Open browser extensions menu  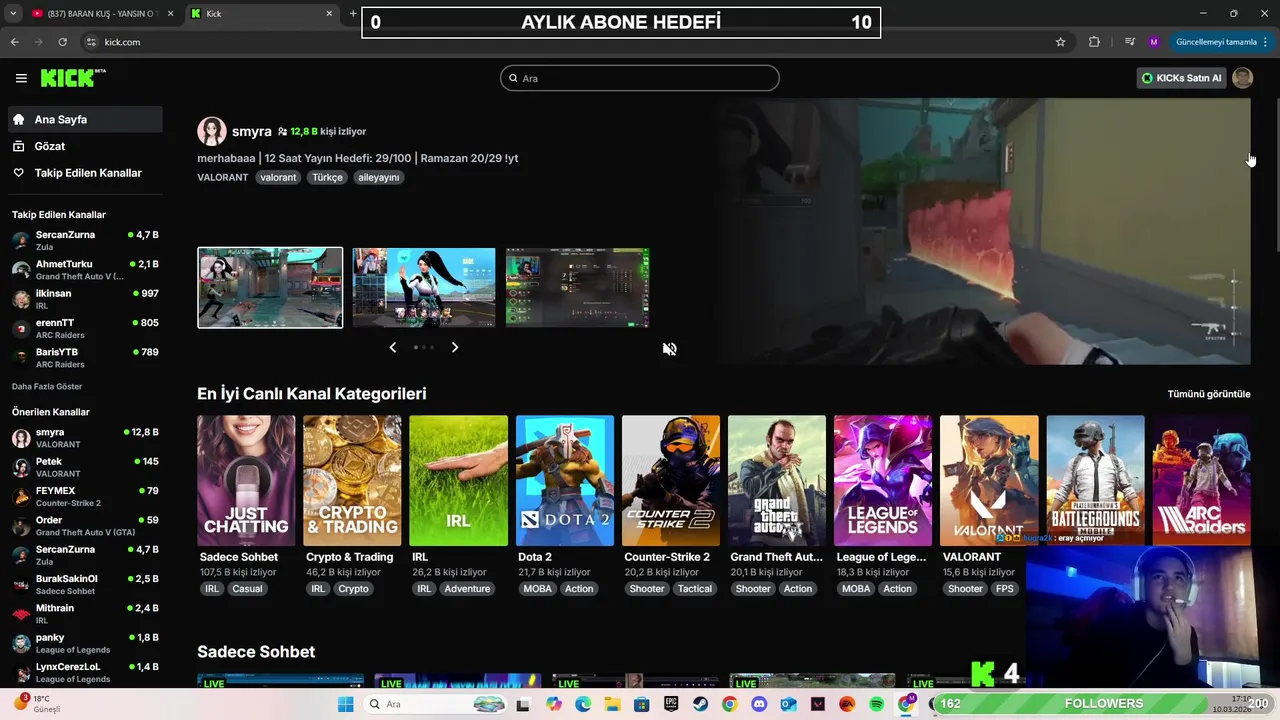click(1094, 42)
